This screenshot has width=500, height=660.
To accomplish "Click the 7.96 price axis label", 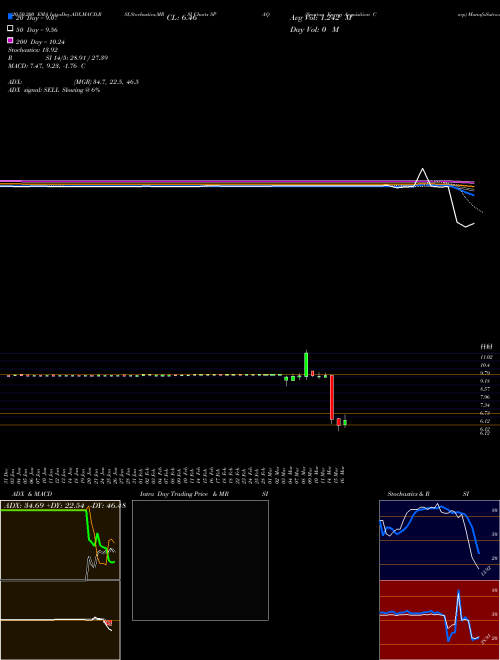I will coord(485,397).
